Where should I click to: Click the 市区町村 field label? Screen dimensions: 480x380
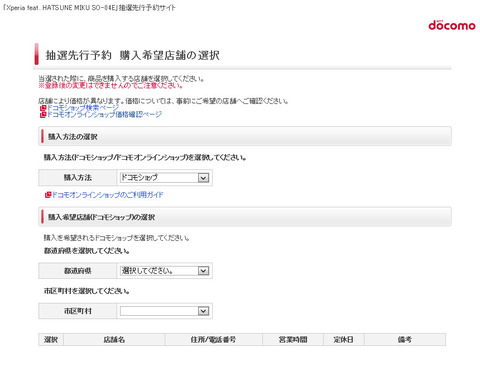tap(78, 311)
